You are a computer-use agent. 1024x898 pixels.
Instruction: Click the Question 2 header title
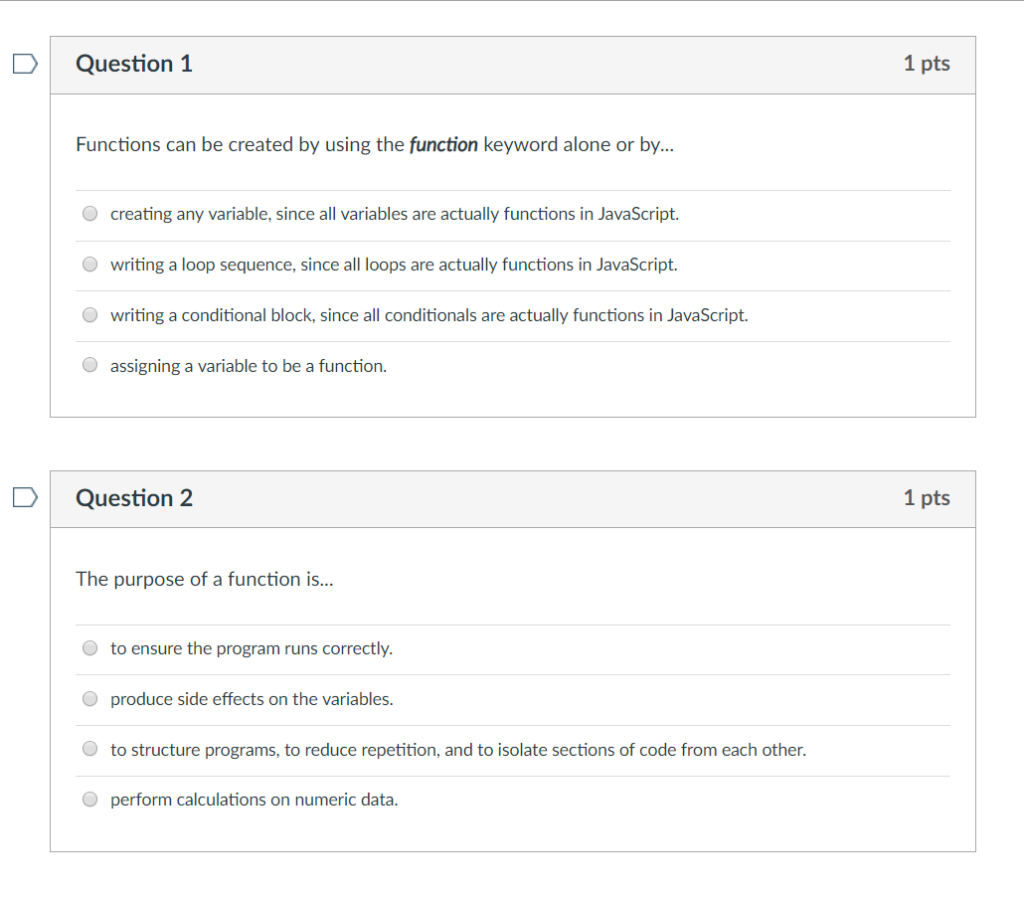pos(135,497)
